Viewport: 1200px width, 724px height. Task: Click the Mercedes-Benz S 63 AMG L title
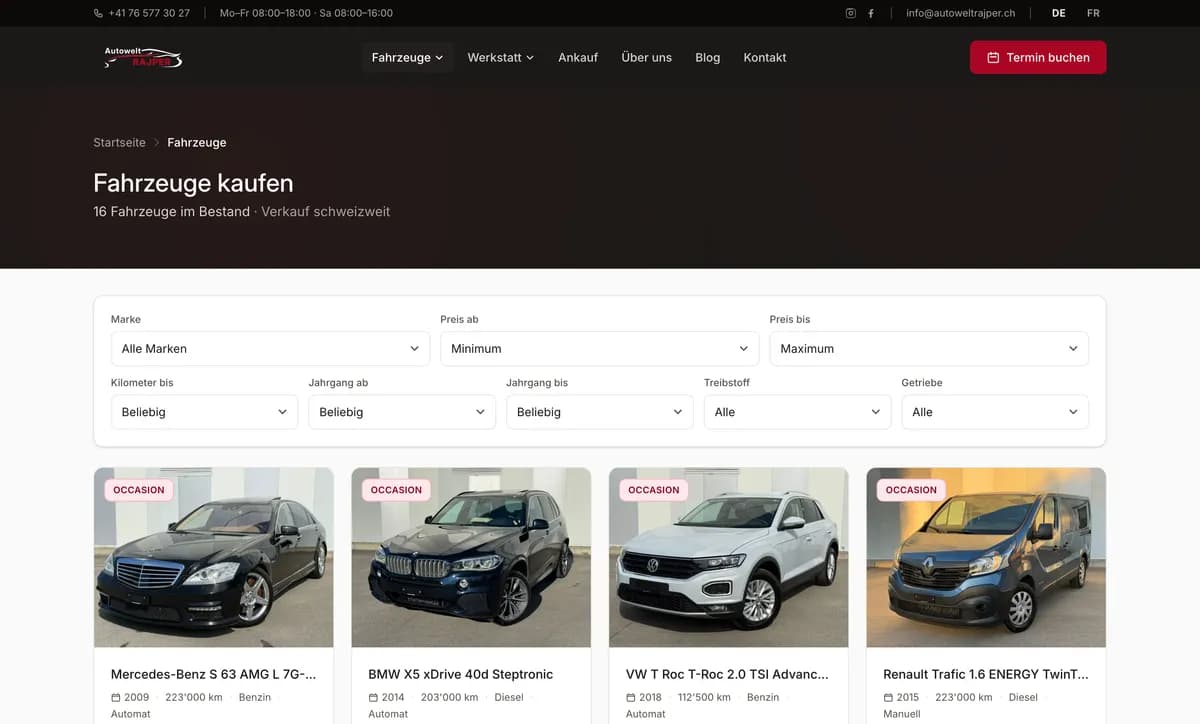[x=214, y=674]
